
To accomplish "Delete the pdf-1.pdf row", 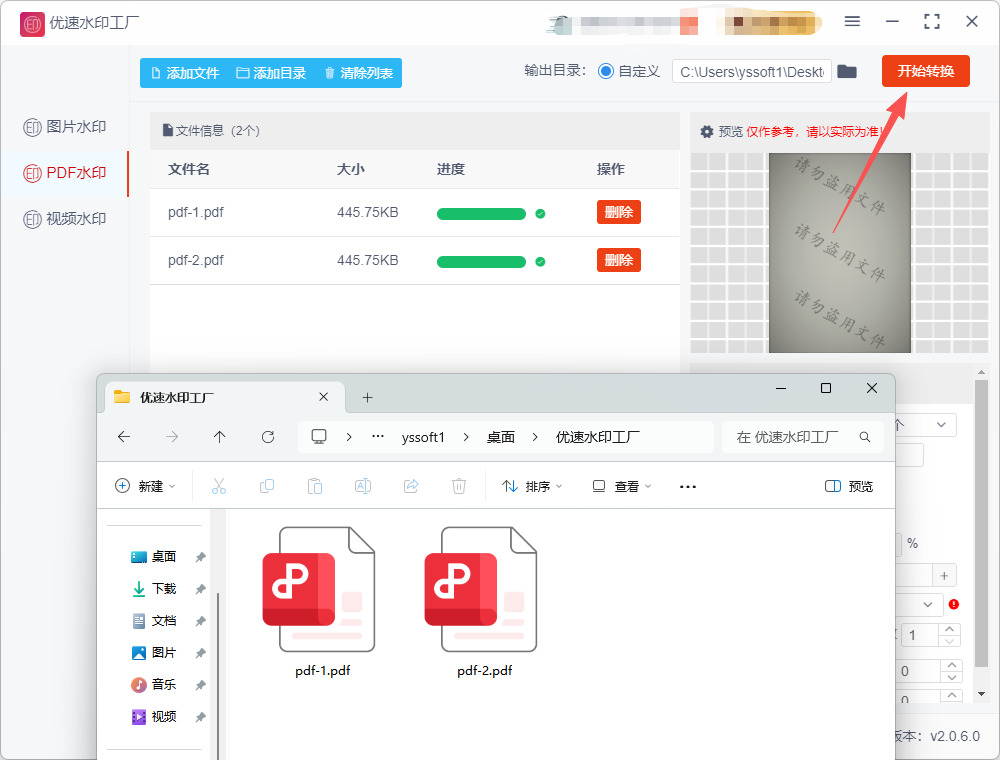I will click(619, 212).
